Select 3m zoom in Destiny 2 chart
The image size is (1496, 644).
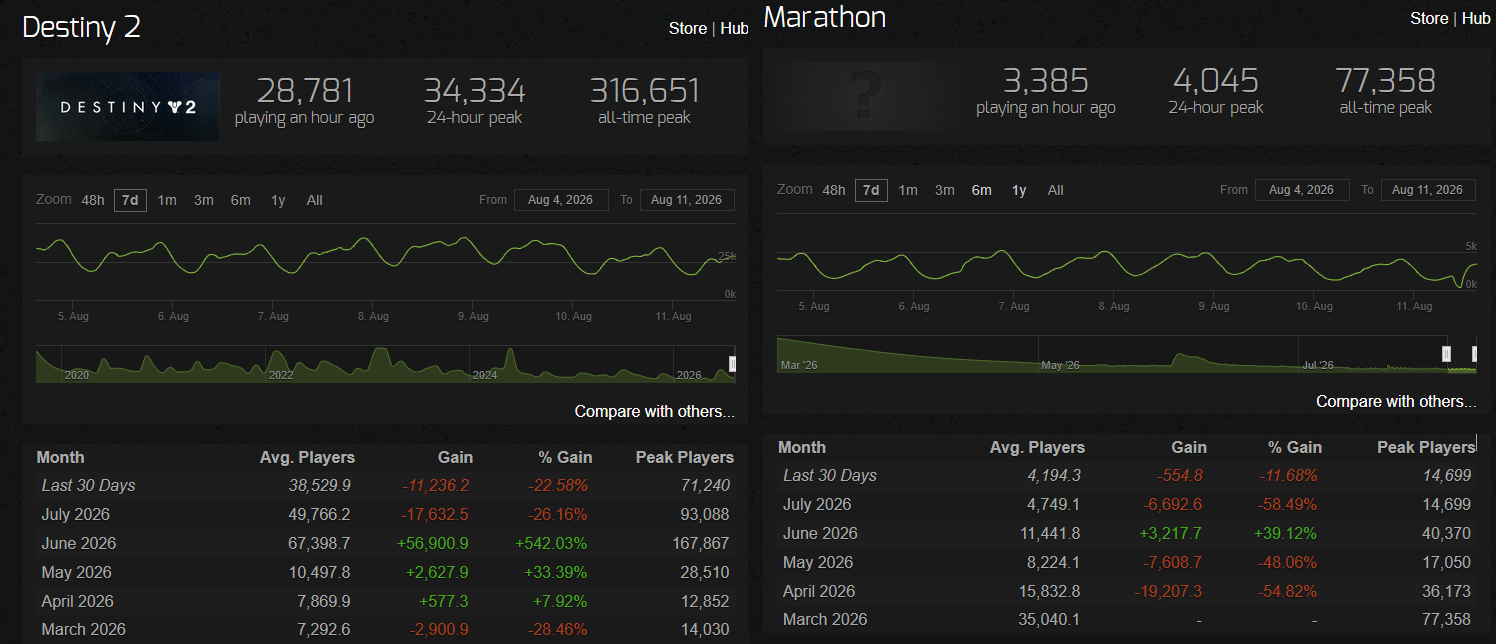pyautogui.click(x=204, y=200)
